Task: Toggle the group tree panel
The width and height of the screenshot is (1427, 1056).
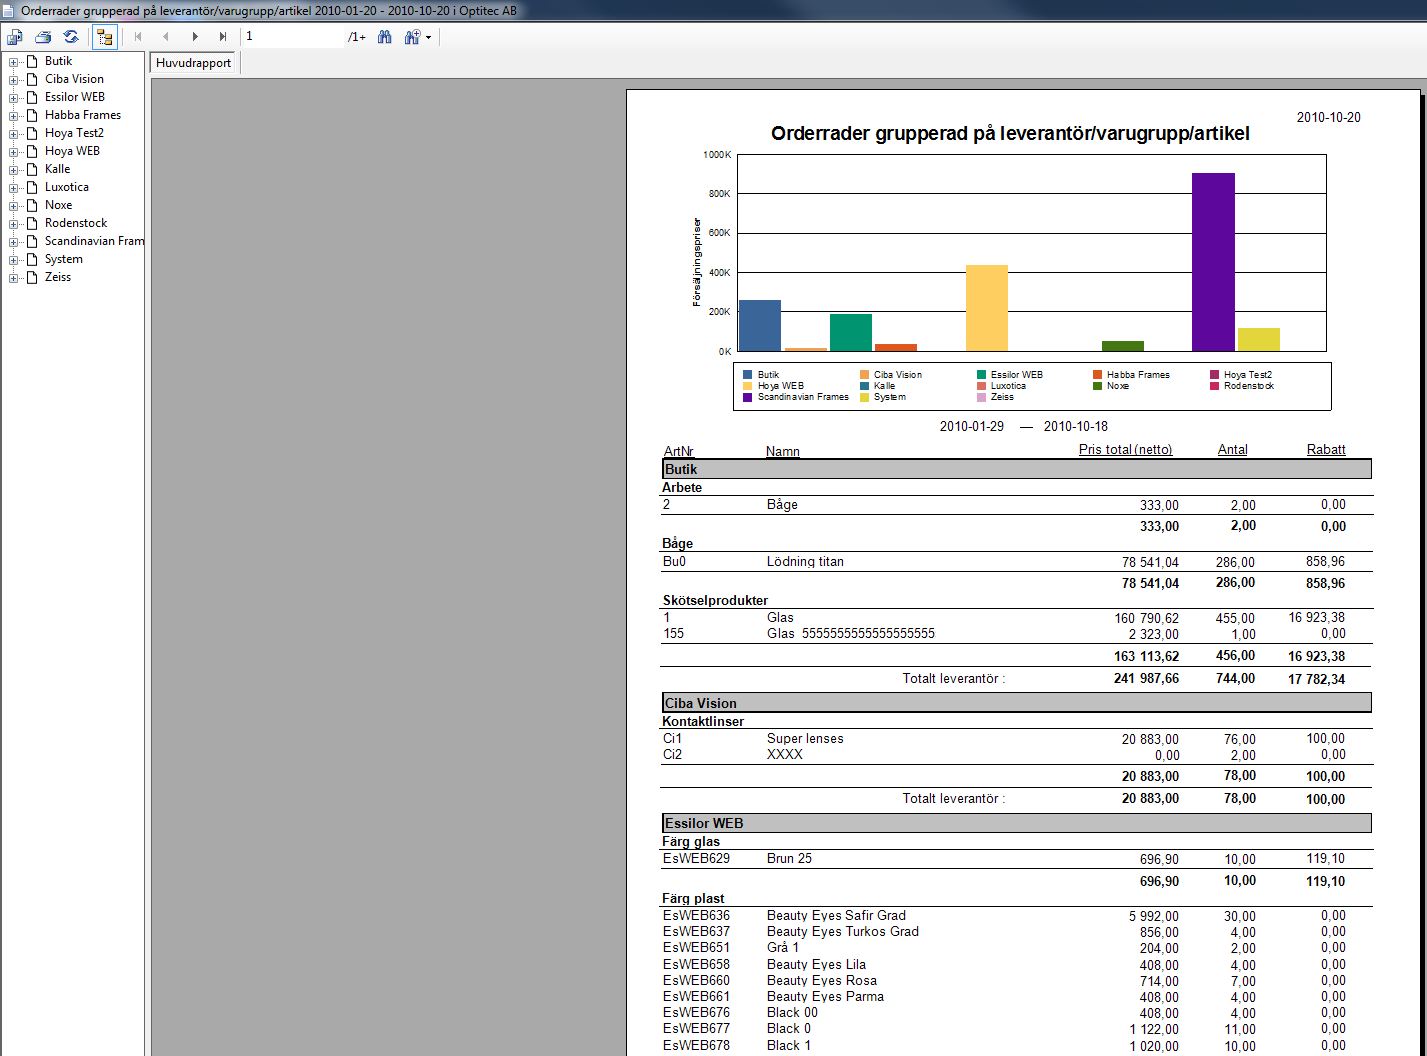Action: point(104,37)
